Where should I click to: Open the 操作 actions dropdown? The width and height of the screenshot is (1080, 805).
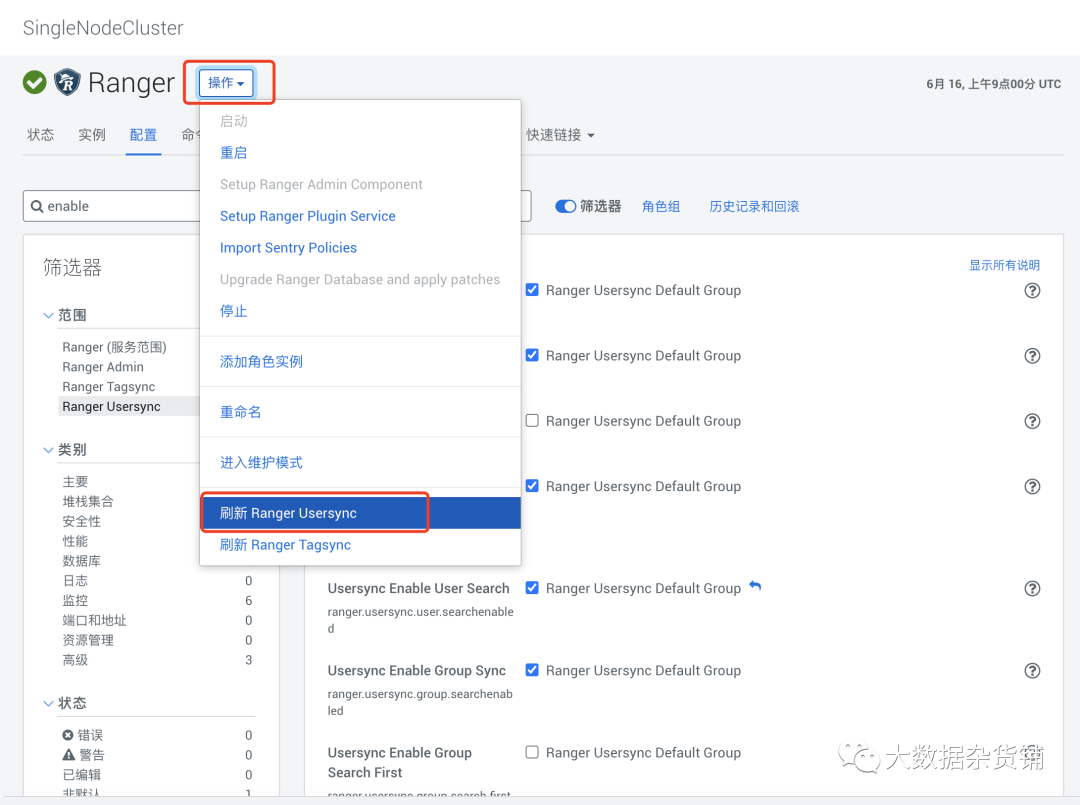226,83
